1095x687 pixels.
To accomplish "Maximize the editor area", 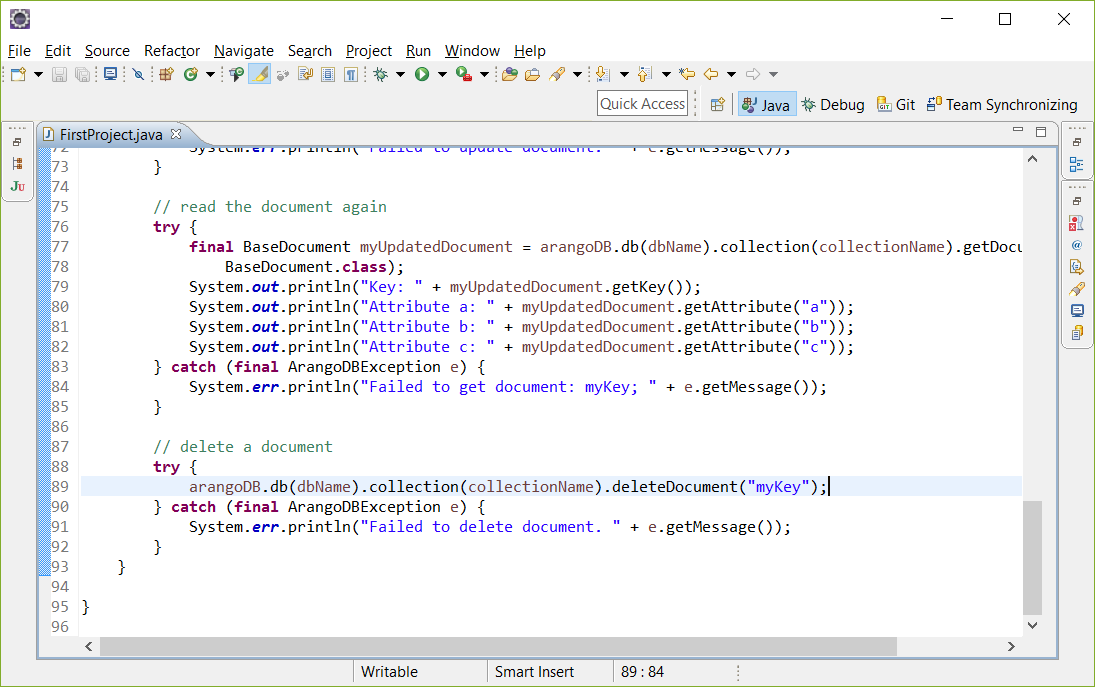I will [x=1041, y=131].
